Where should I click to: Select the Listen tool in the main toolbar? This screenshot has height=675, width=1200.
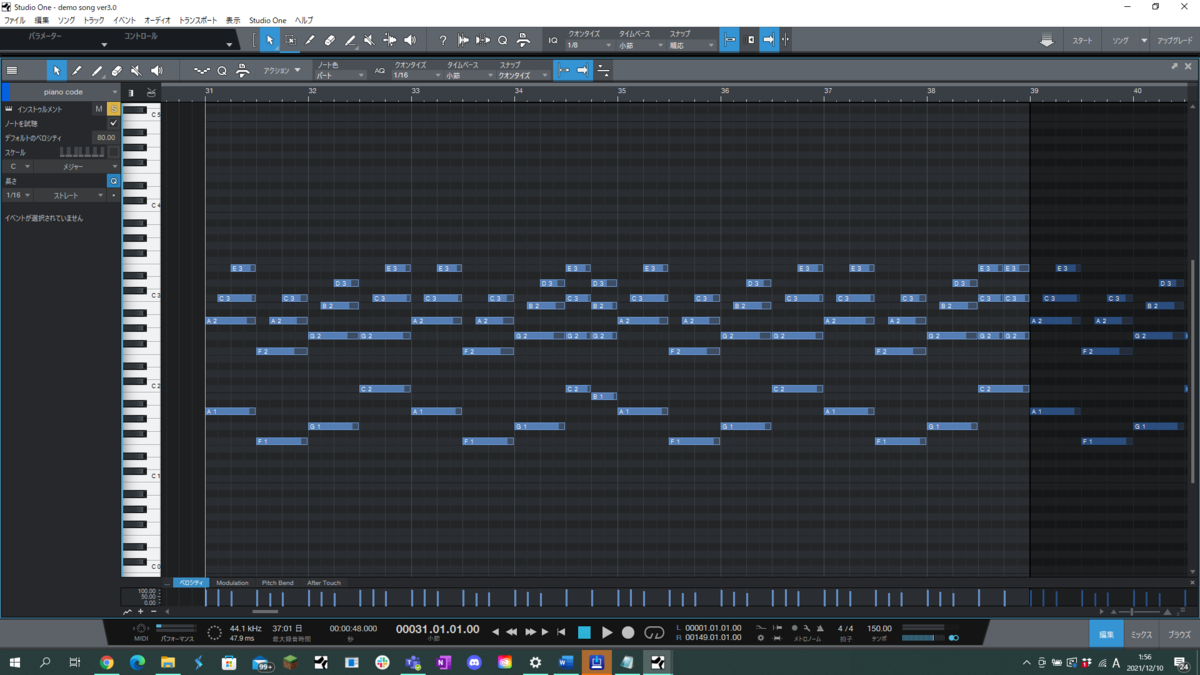click(410, 40)
